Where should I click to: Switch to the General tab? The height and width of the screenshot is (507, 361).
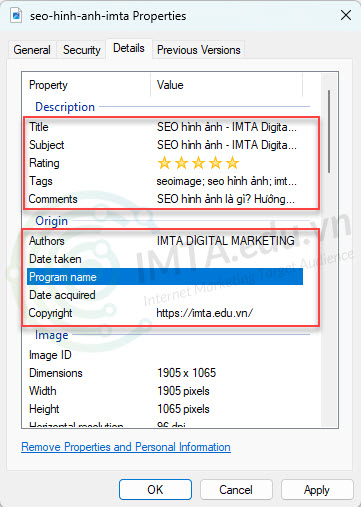tap(32, 50)
